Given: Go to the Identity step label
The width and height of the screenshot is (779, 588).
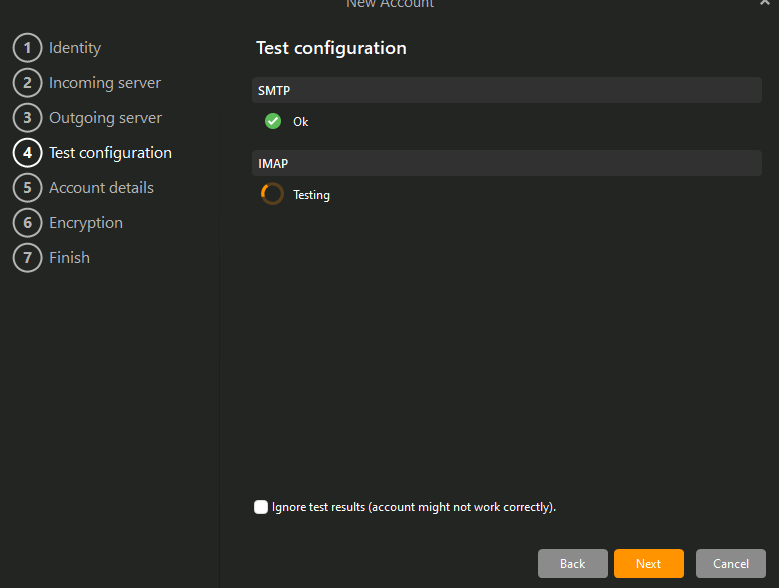Looking at the screenshot, I should click(75, 48).
